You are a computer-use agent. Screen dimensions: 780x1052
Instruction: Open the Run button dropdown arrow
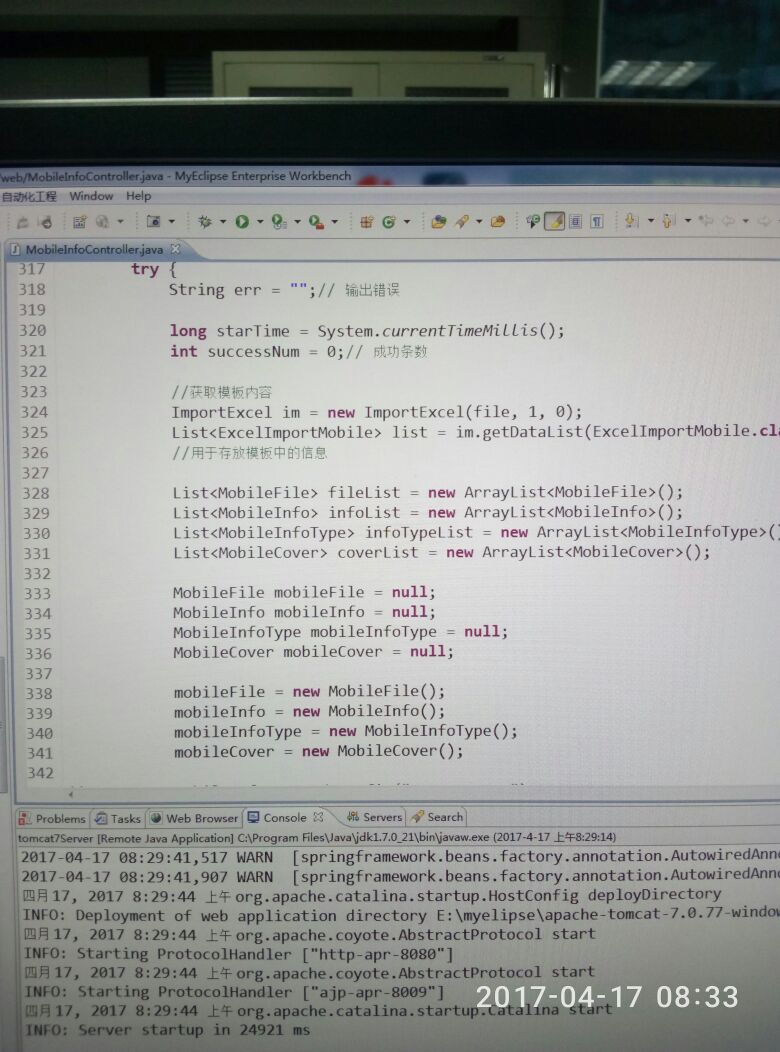pos(260,221)
